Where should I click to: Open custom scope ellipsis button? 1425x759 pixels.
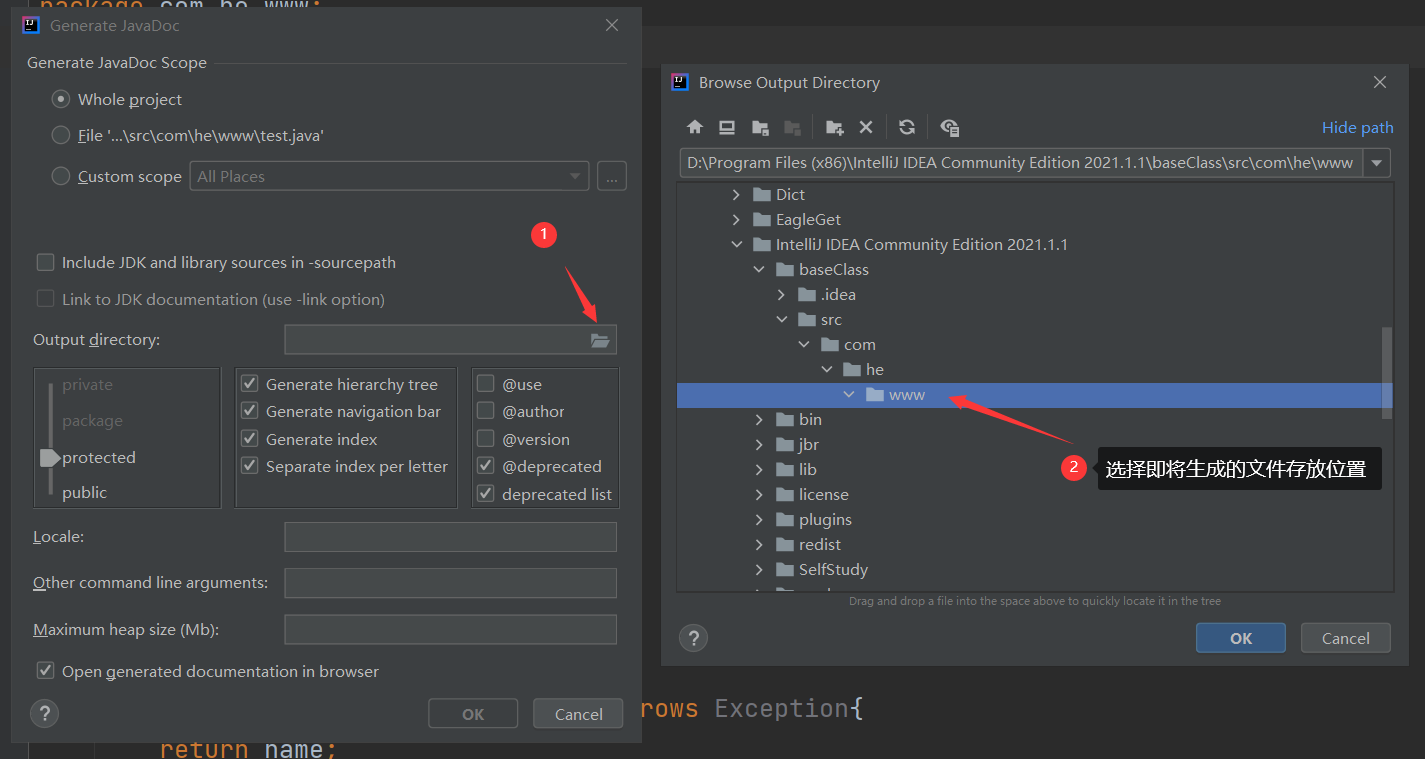(x=612, y=176)
